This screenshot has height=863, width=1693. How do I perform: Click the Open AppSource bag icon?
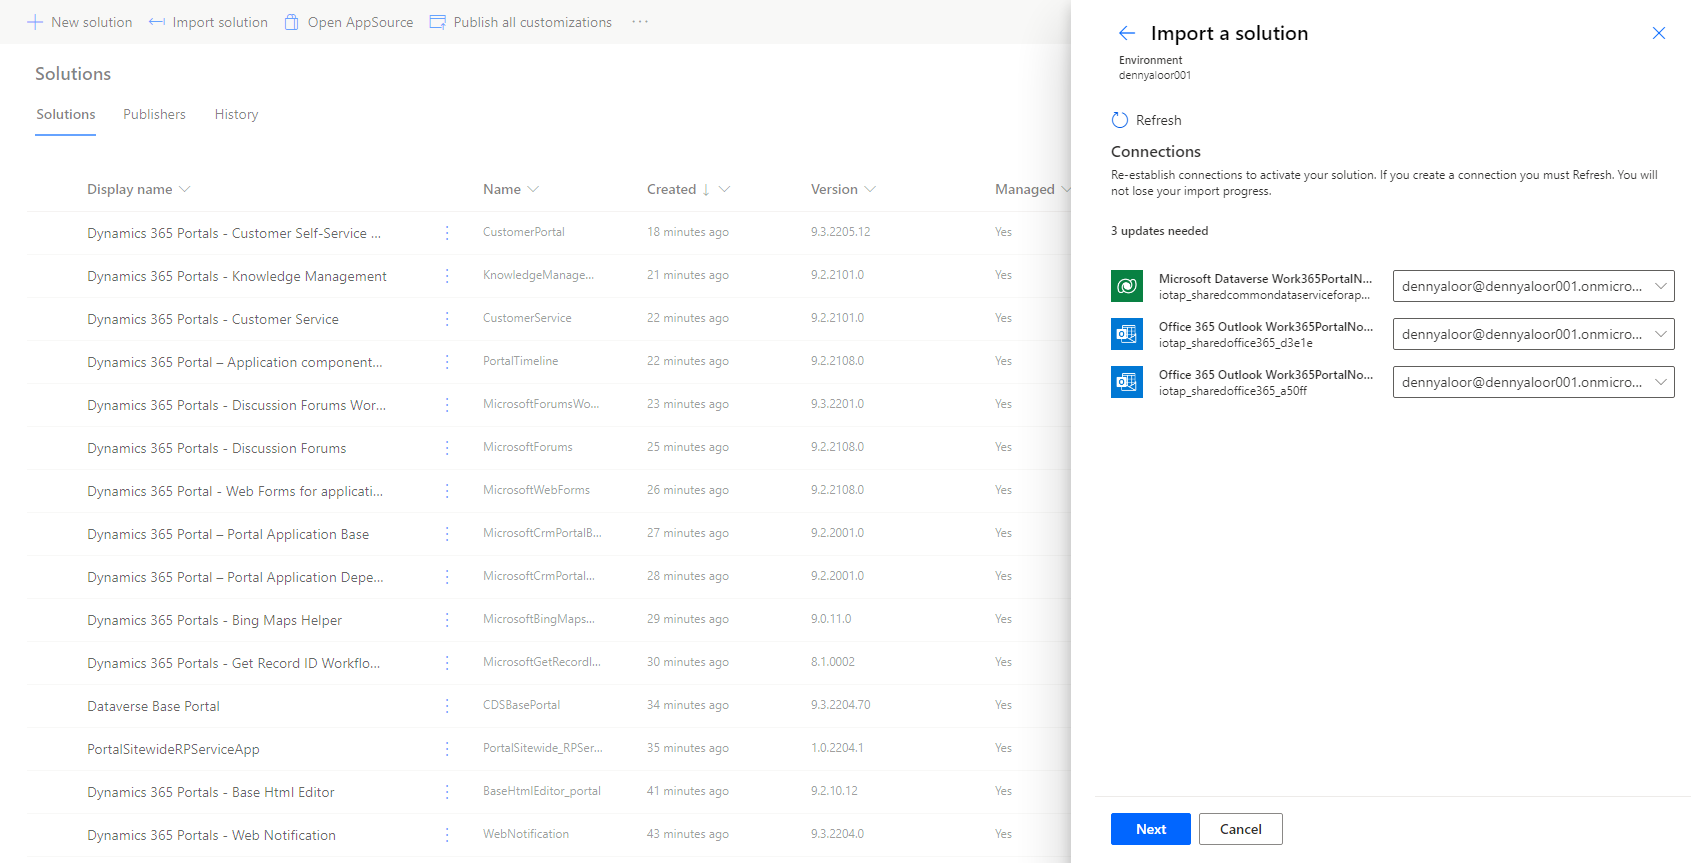coord(292,22)
